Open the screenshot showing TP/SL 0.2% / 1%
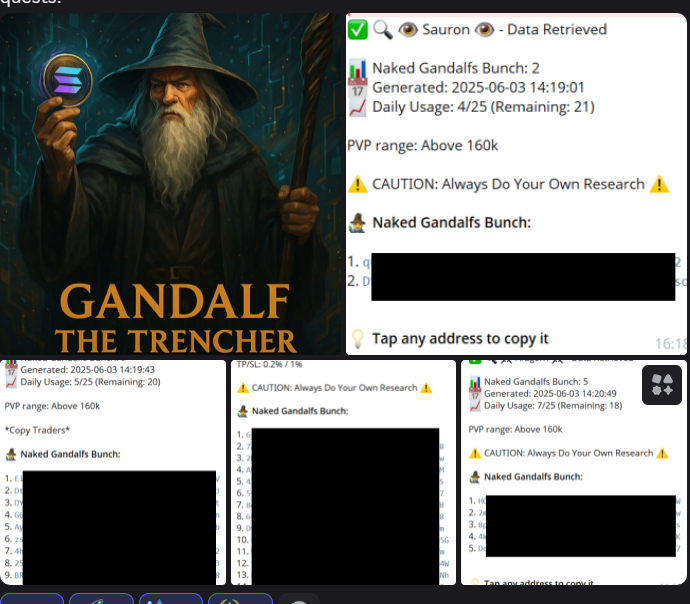690x604 pixels. pos(343,472)
